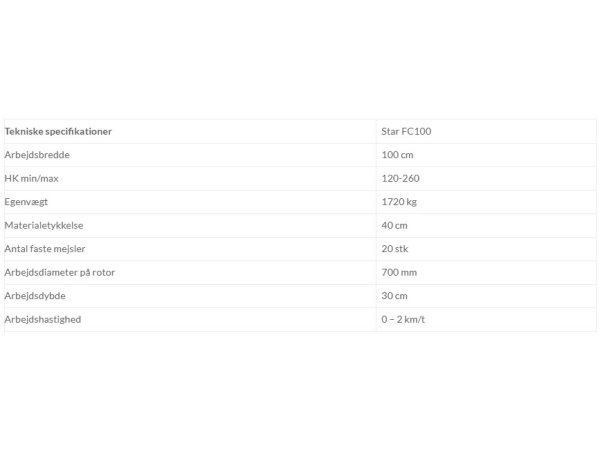Select the 40 cm thickness value
This screenshot has width=600, height=450.
[394, 225]
